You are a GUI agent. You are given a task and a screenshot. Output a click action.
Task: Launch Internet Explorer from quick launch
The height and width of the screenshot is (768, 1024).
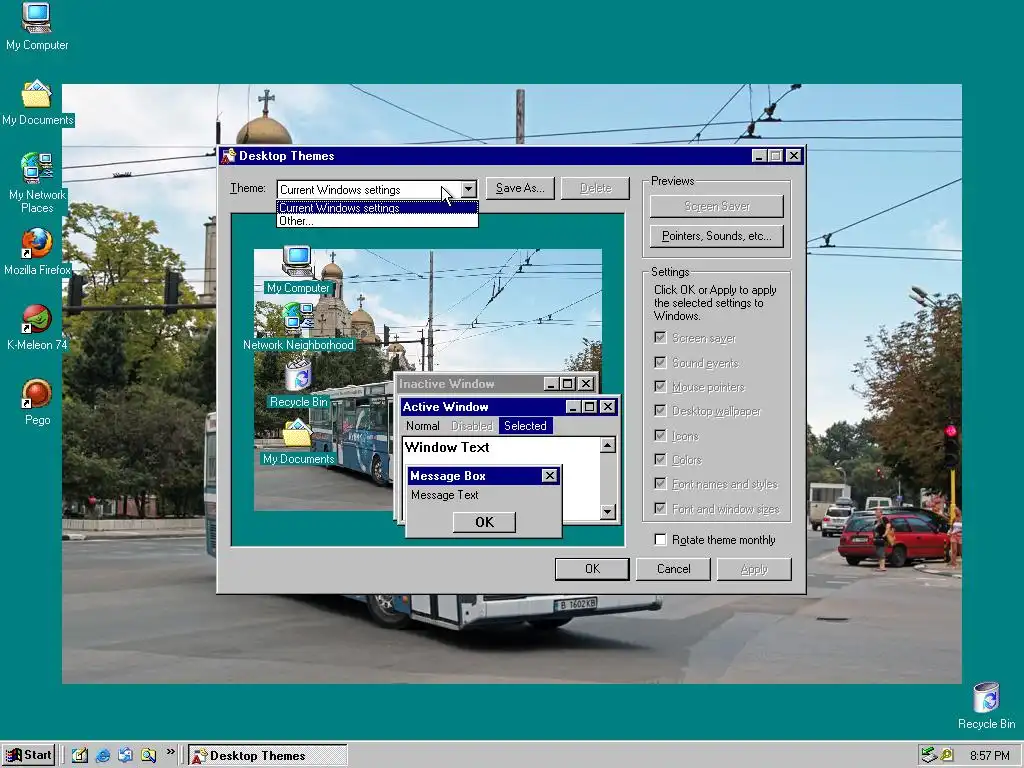(x=103, y=755)
